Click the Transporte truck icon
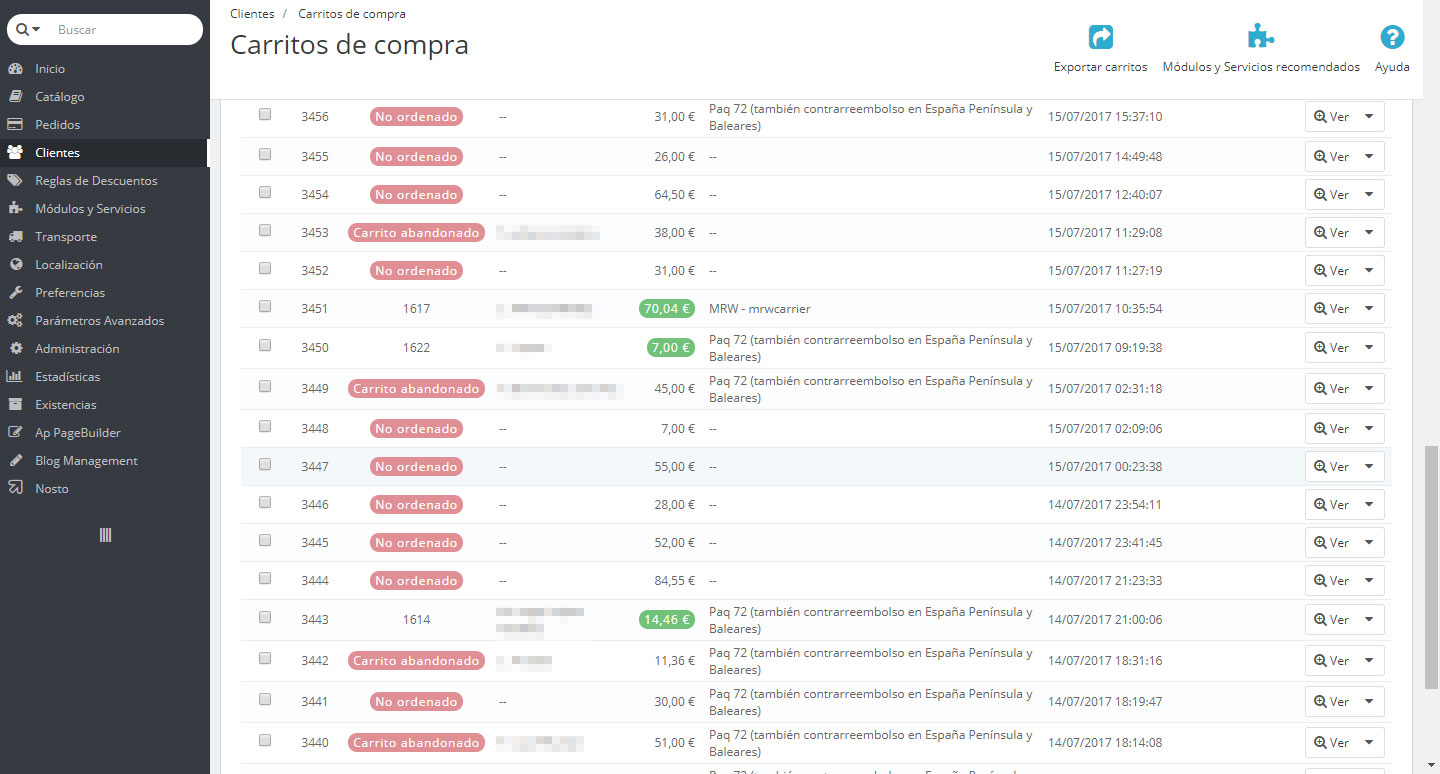Viewport: 1440px width, 774px height. coord(15,237)
